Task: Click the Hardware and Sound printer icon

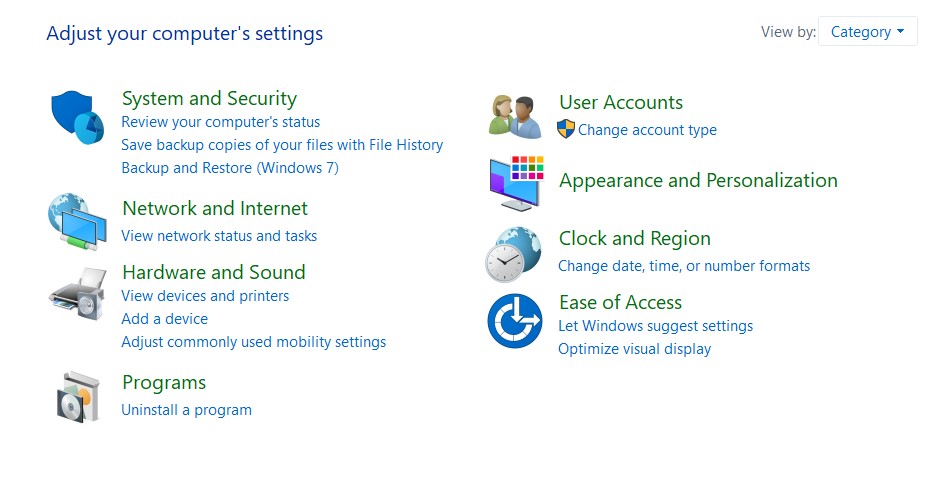Action: 77,293
